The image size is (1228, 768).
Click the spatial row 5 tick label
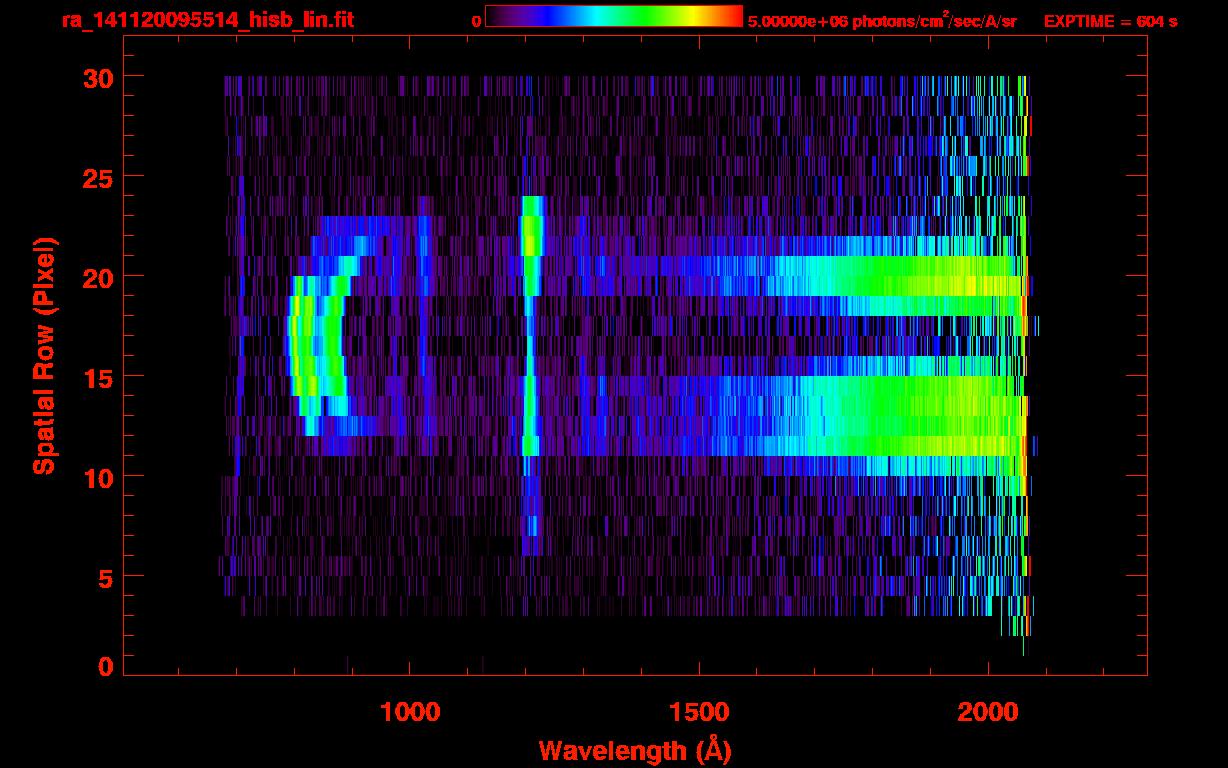pos(105,577)
